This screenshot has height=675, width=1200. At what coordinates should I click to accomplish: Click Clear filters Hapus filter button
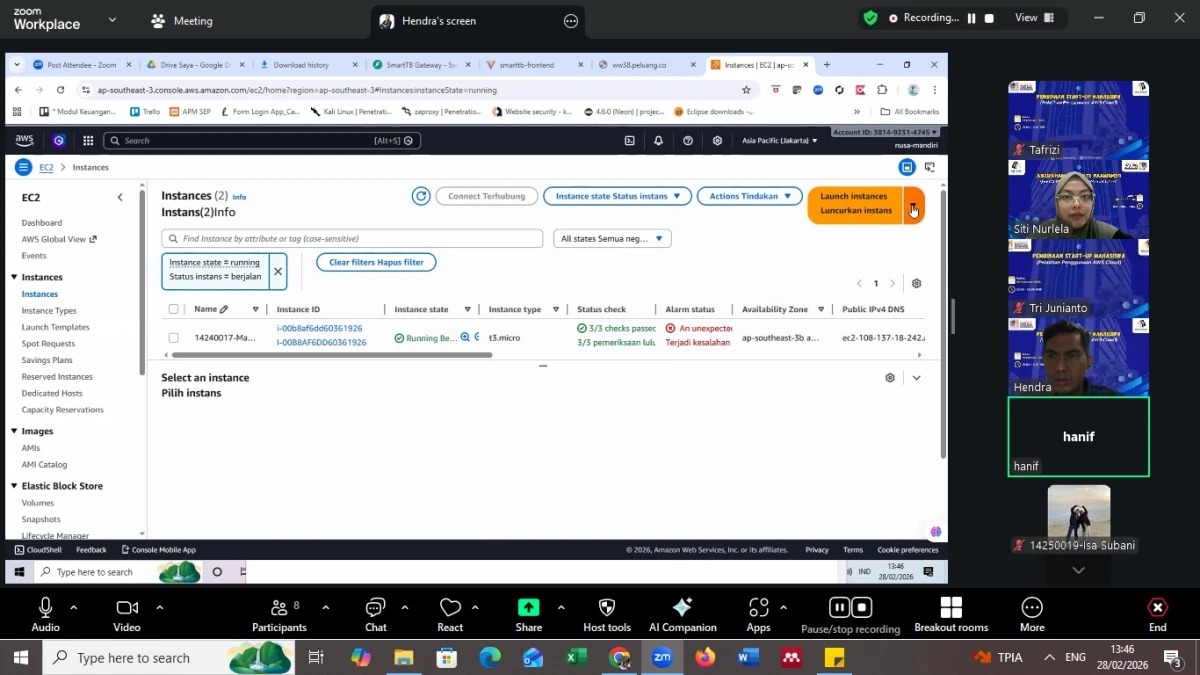pos(376,262)
